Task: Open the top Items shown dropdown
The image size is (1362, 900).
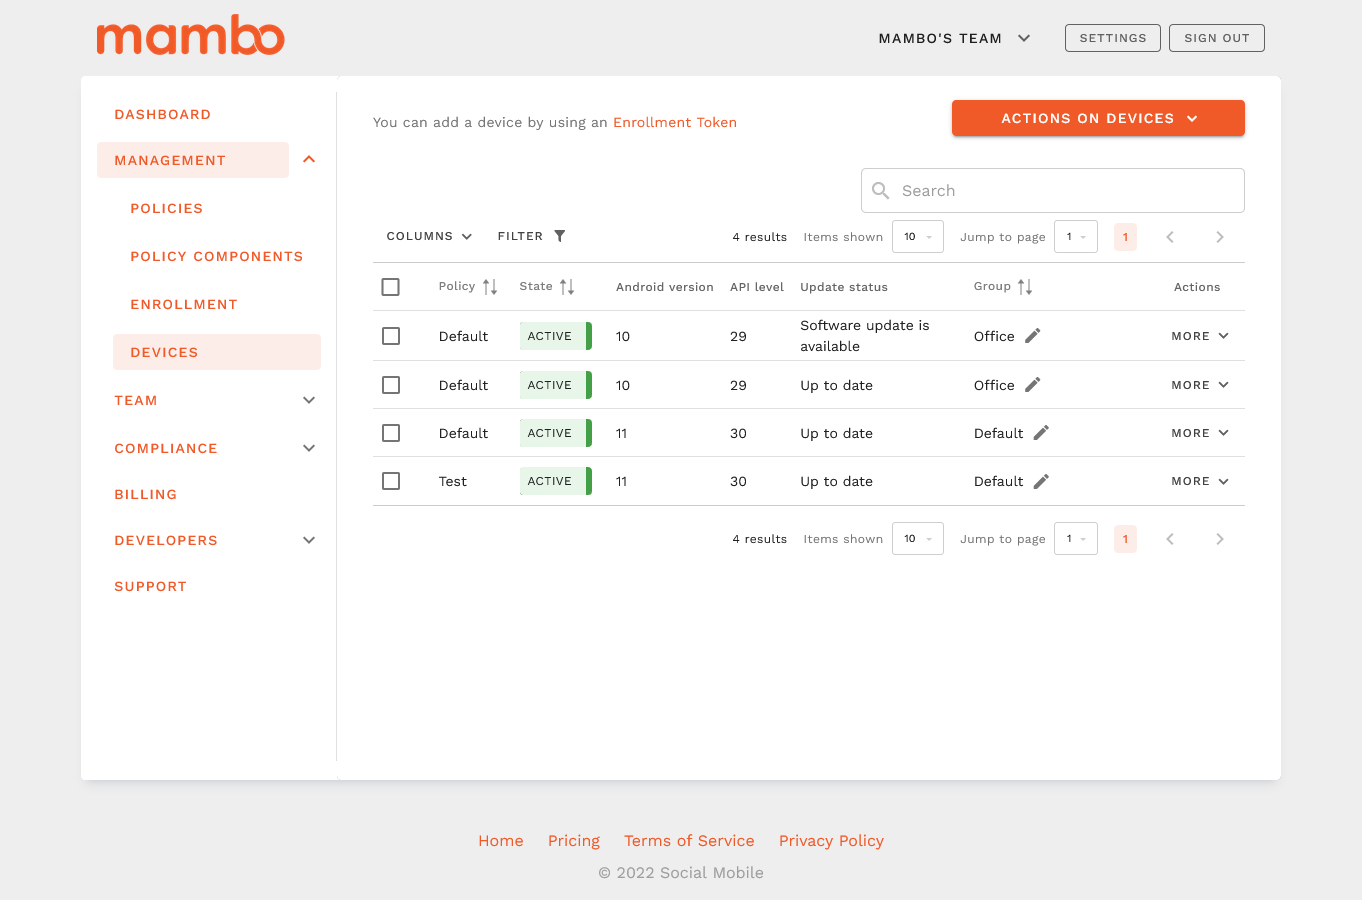Action: point(917,237)
